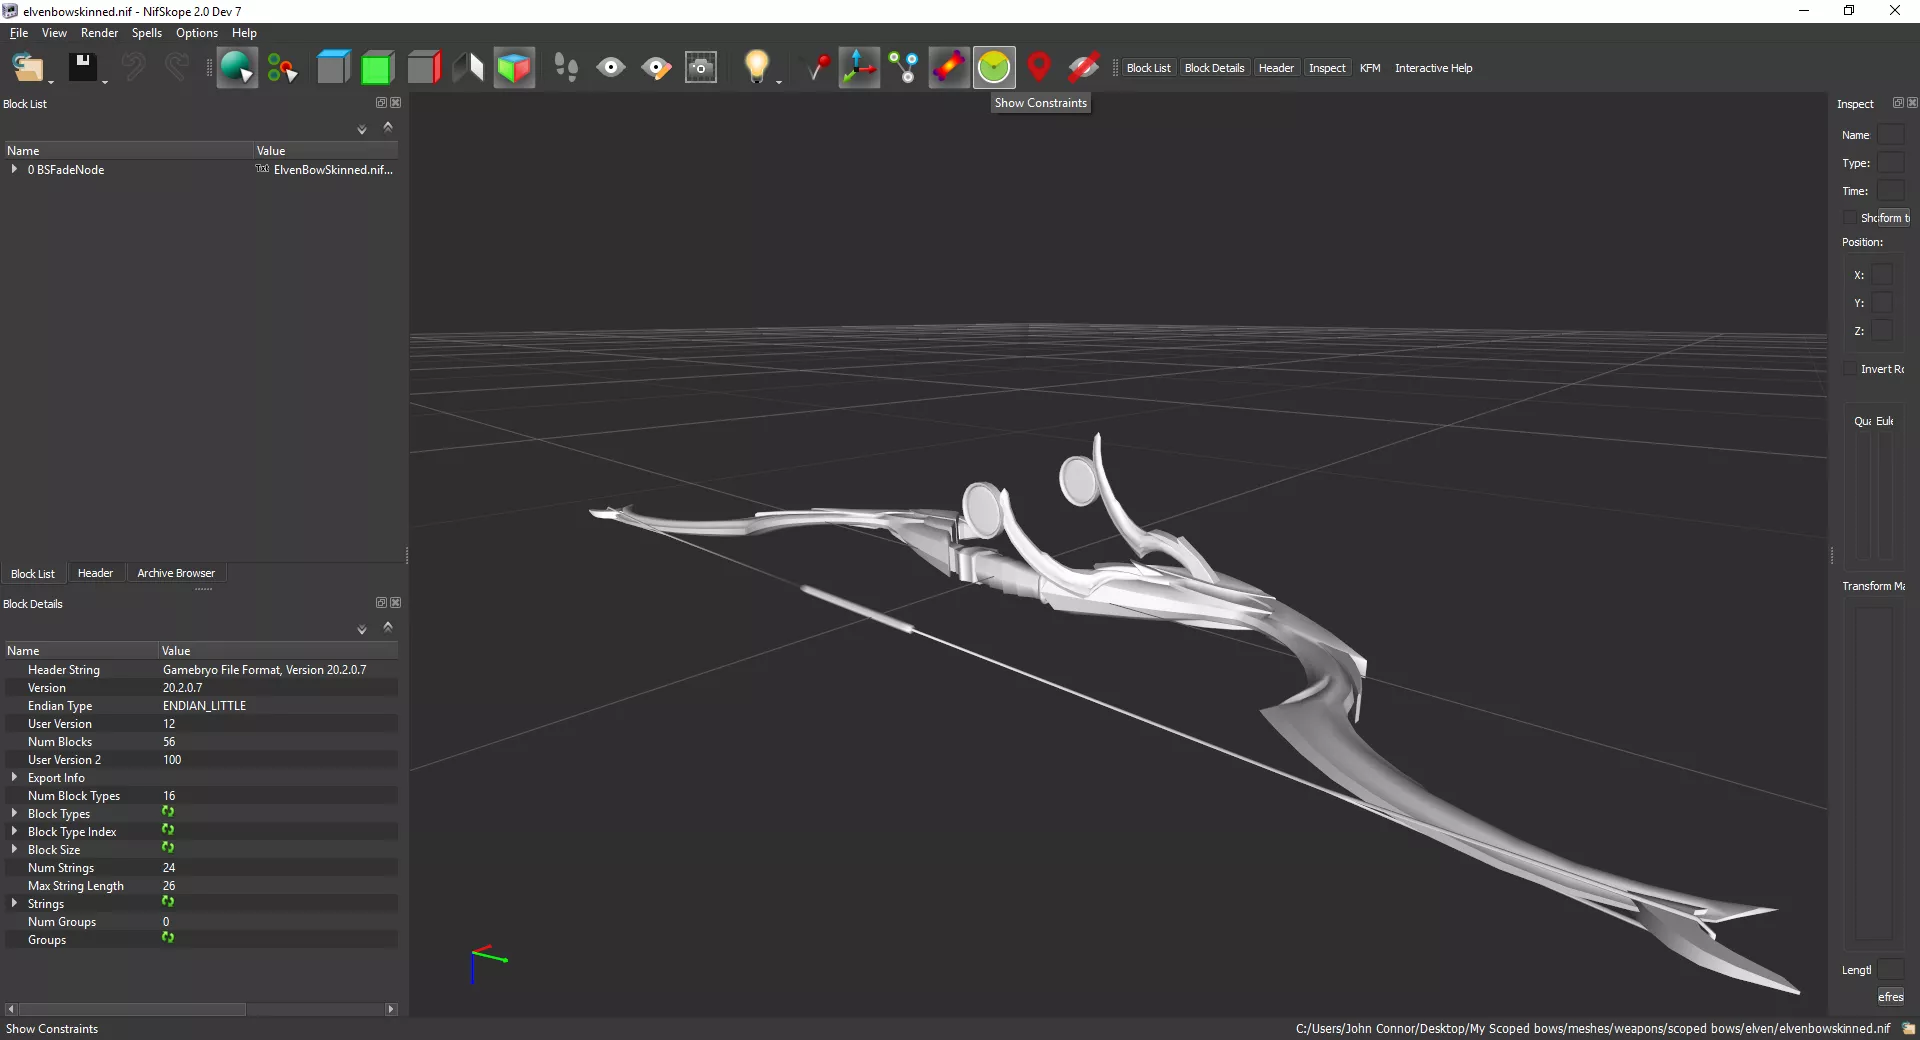Click the X position field in Inspect
This screenshot has height=1040, width=1920.
(1882, 274)
